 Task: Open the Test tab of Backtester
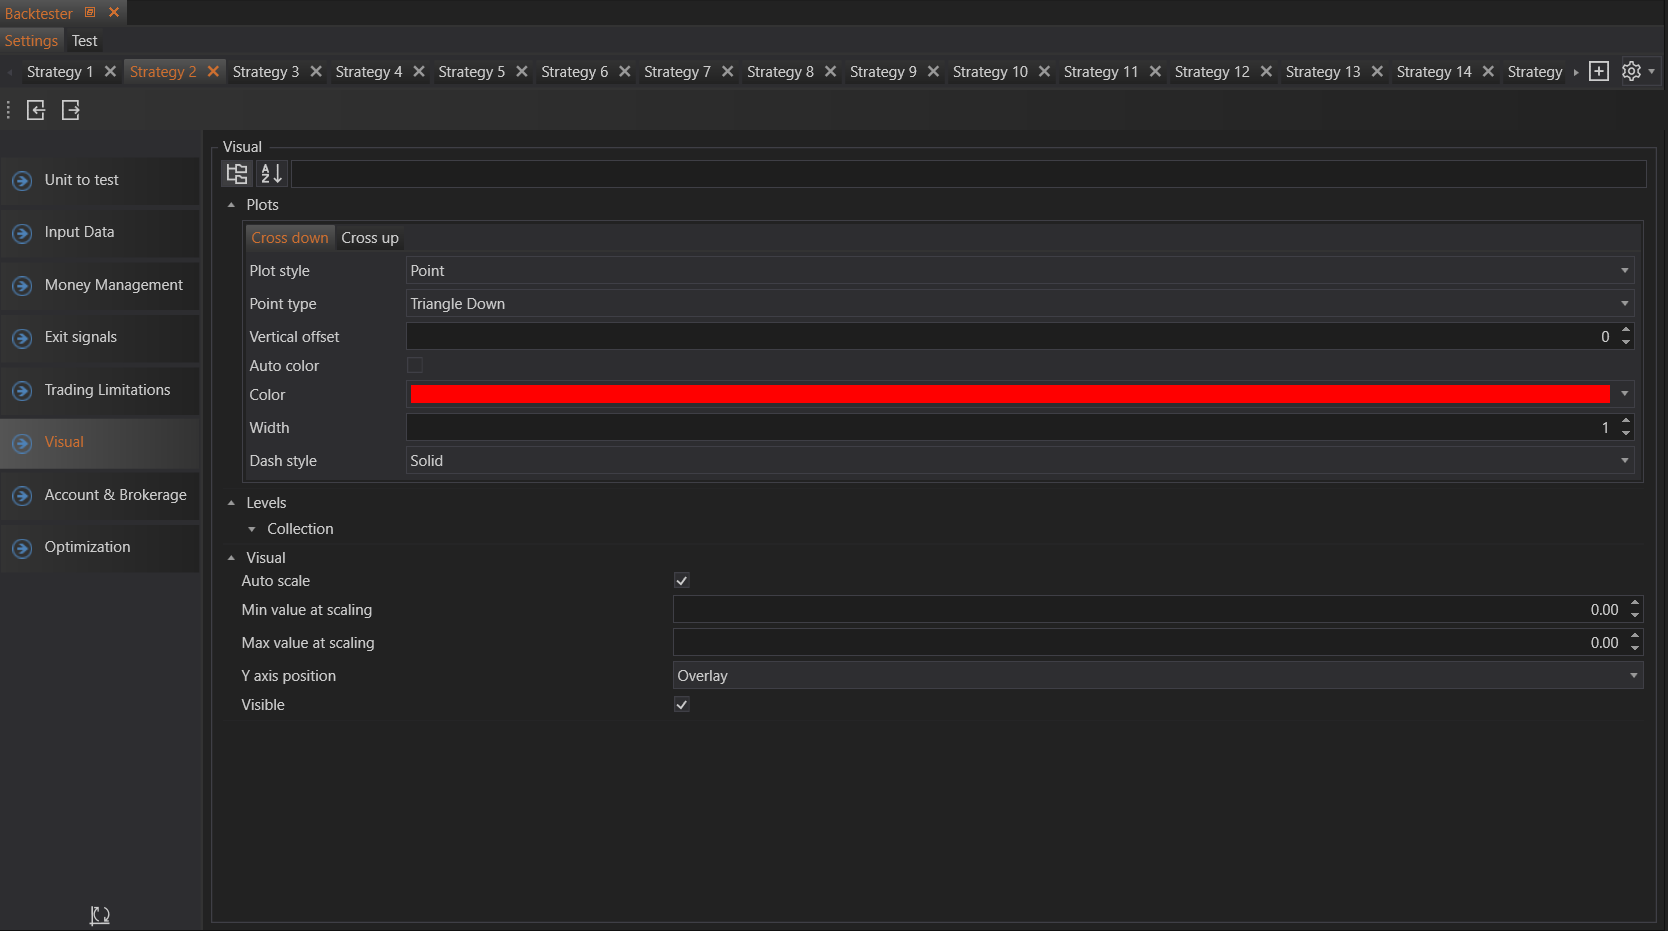(84, 41)
